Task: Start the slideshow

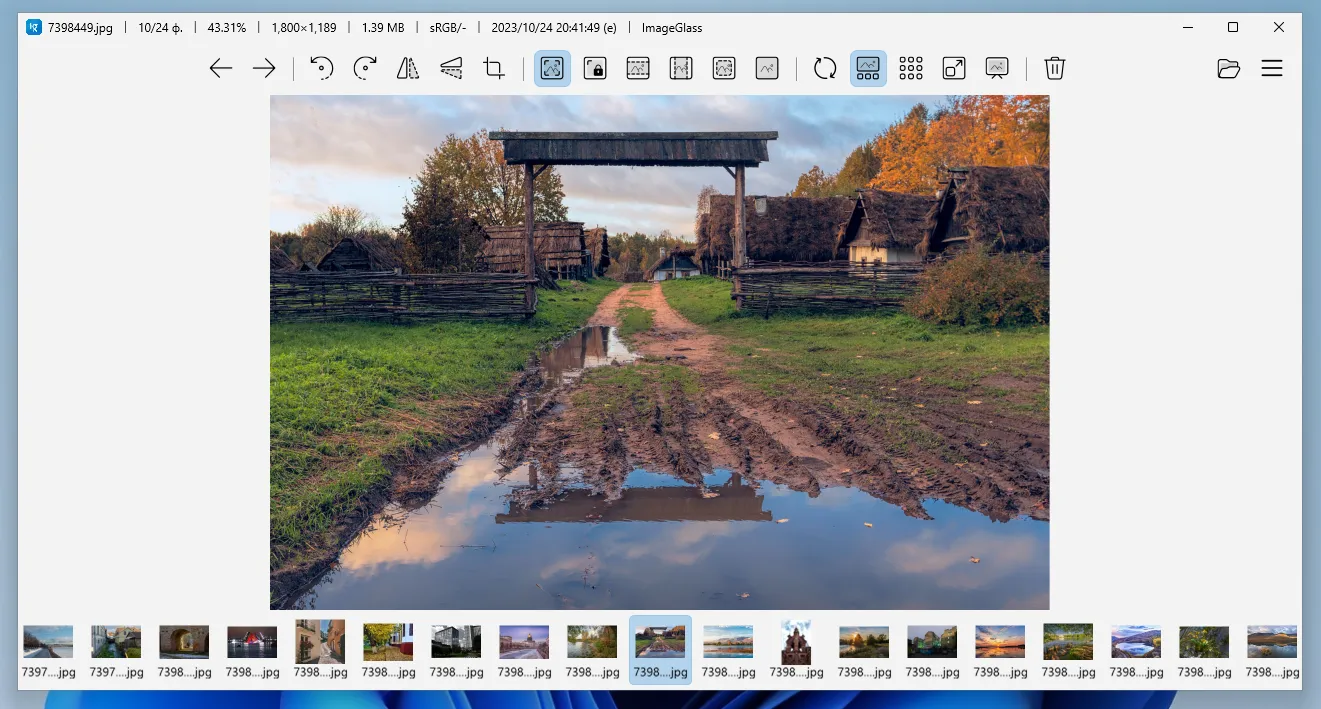Action: click(x=996, y=68)
